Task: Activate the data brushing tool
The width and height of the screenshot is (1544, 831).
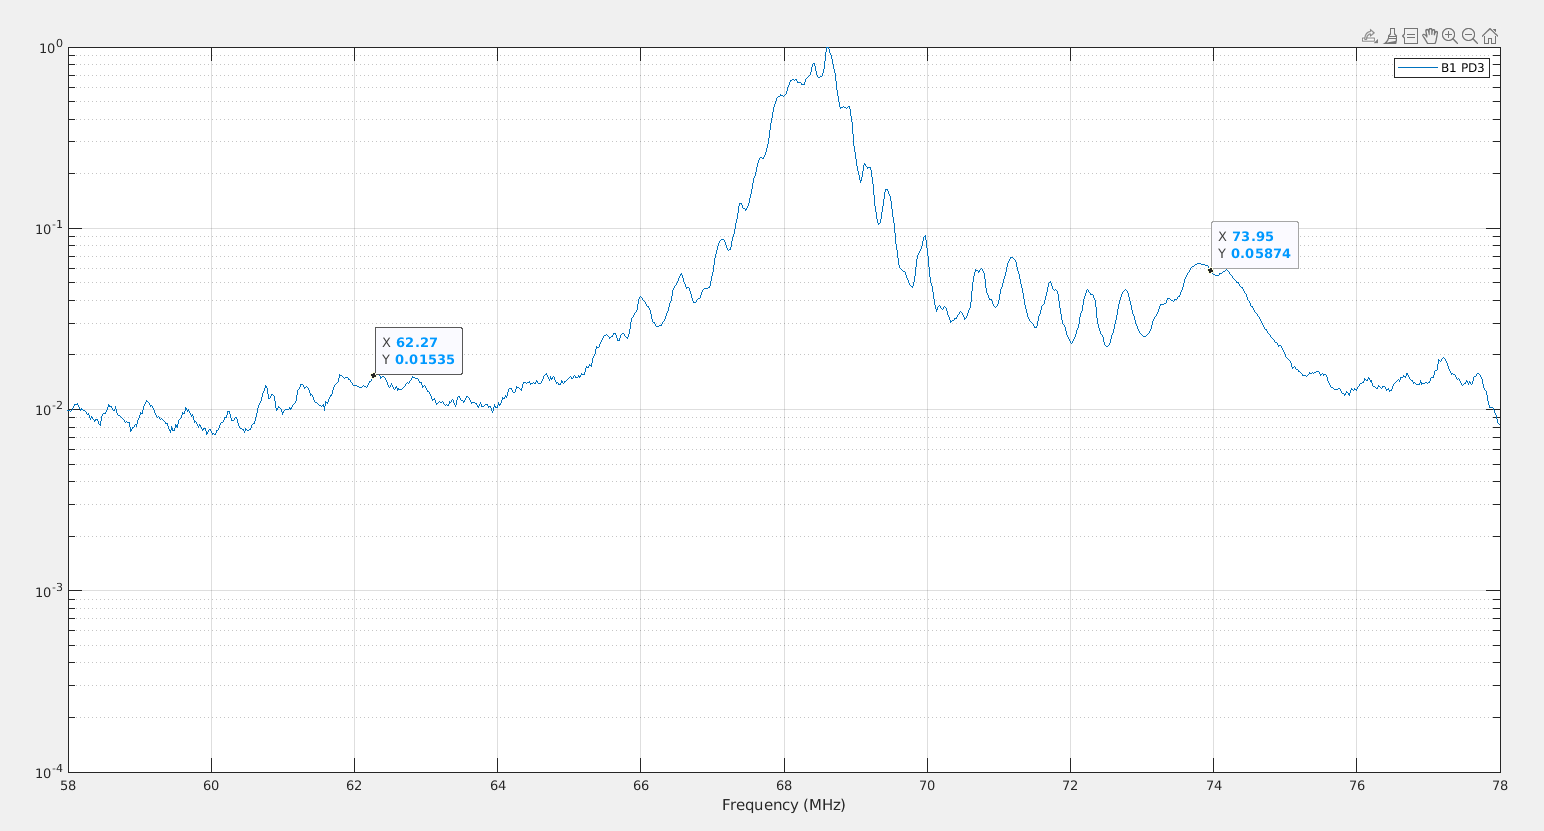Action: (x=1390, y=36)
